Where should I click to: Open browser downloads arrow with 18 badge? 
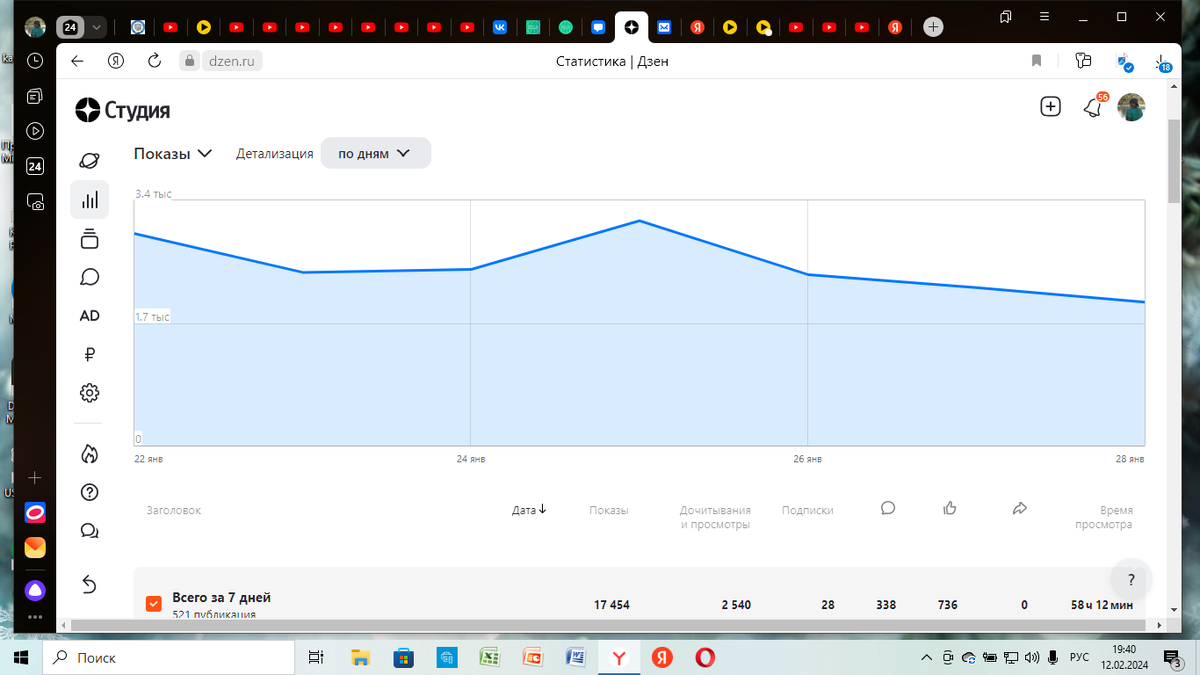point(1161,62)
